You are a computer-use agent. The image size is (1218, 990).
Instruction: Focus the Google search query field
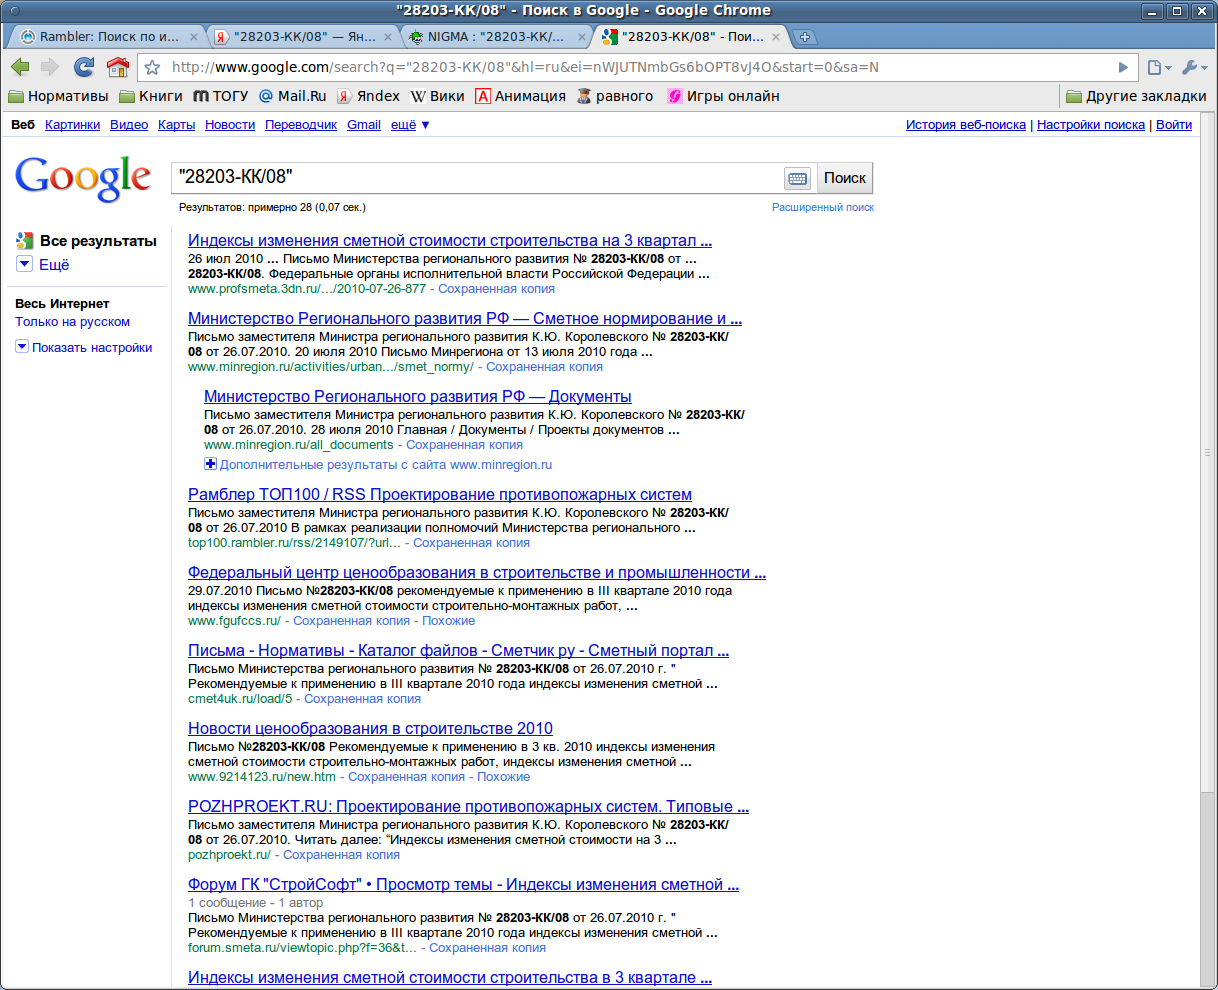[476, 178]
